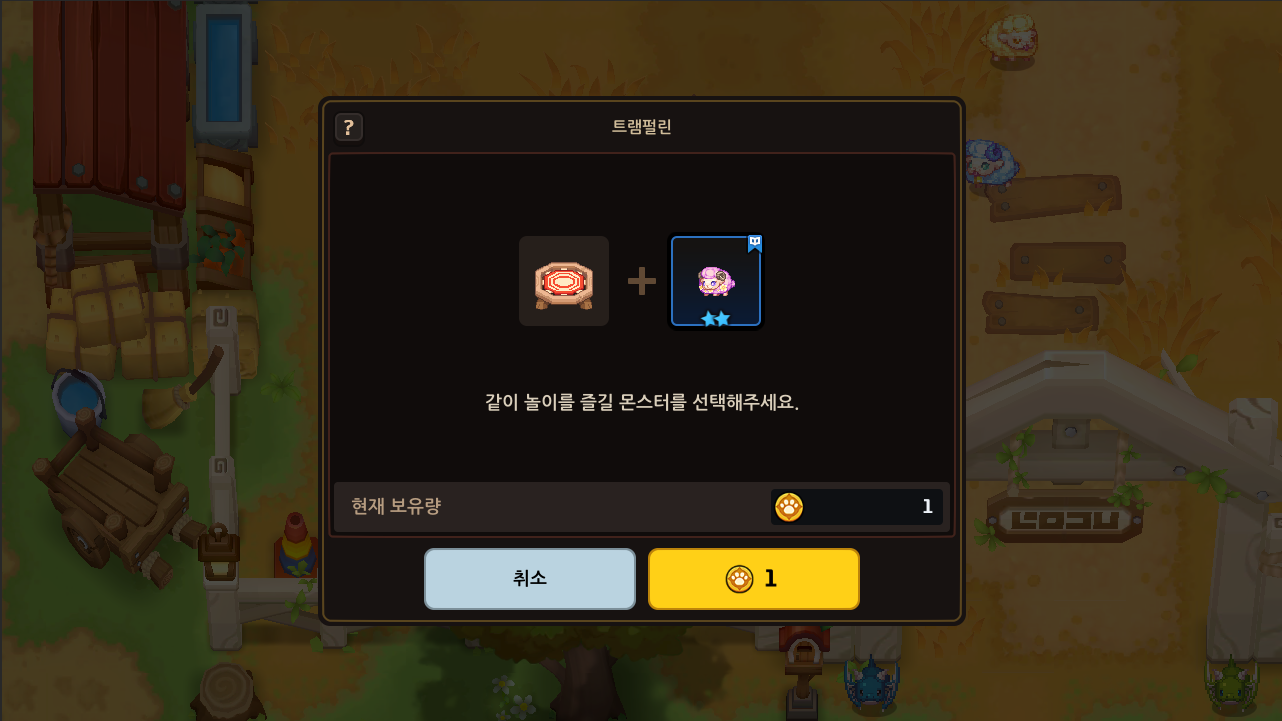The width and height of the screenshot is (1282, 721).
Task: Click the blue spiky monster at bottom
Action: pos(870,684)
